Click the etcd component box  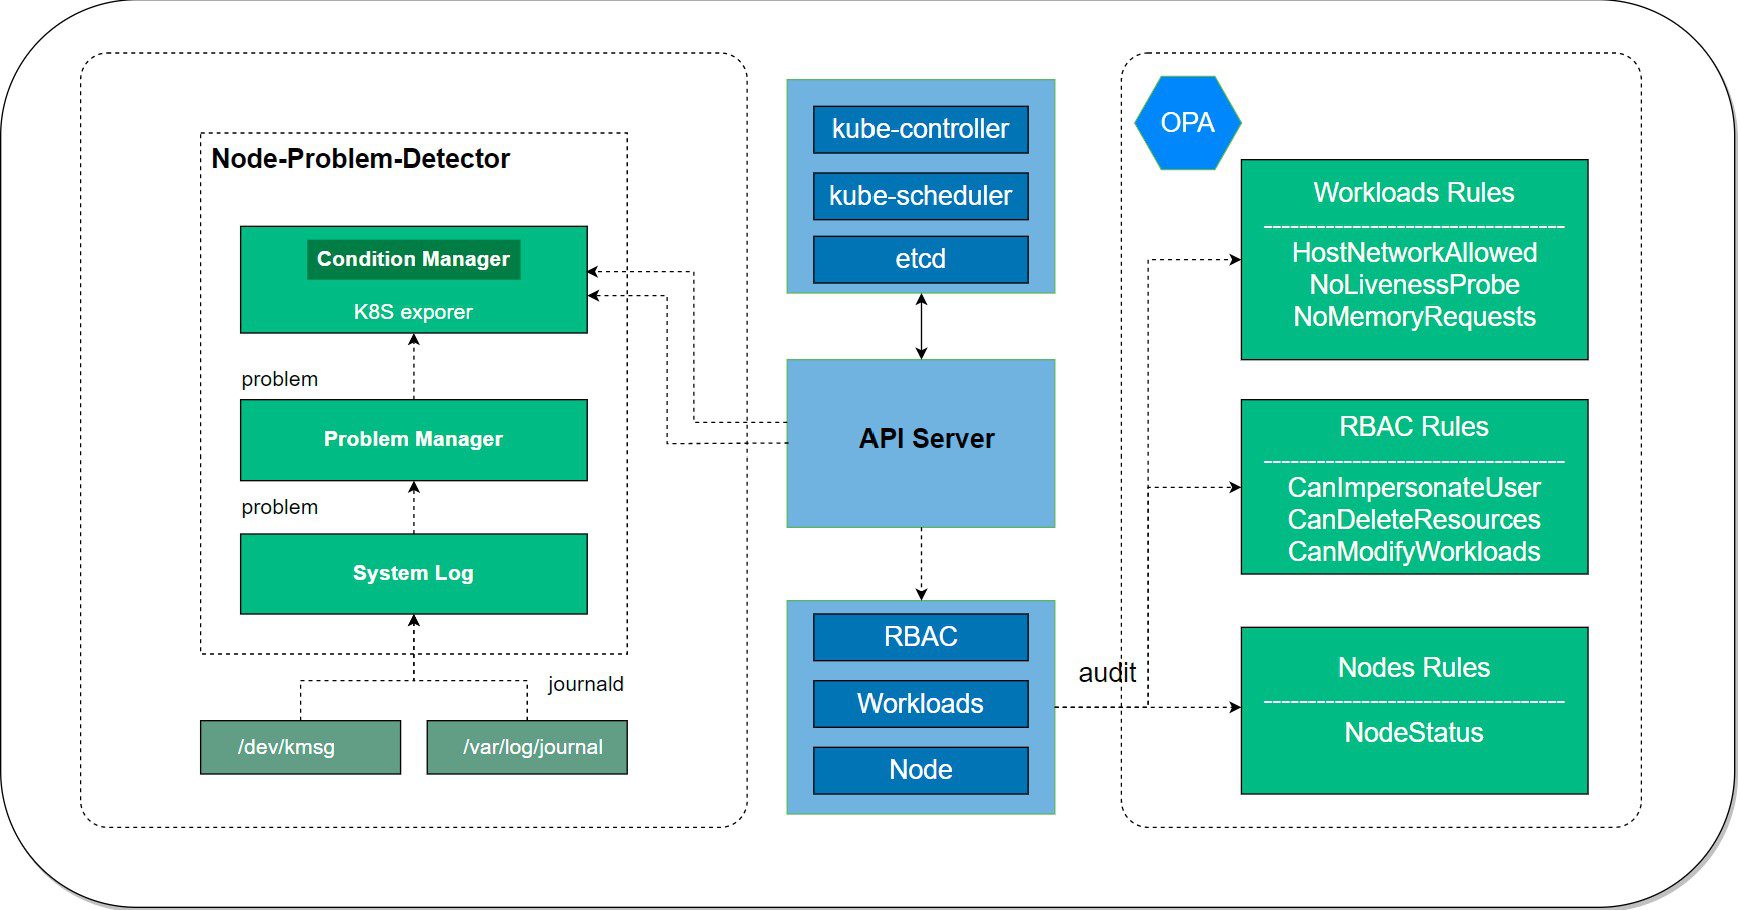(920, 259)
